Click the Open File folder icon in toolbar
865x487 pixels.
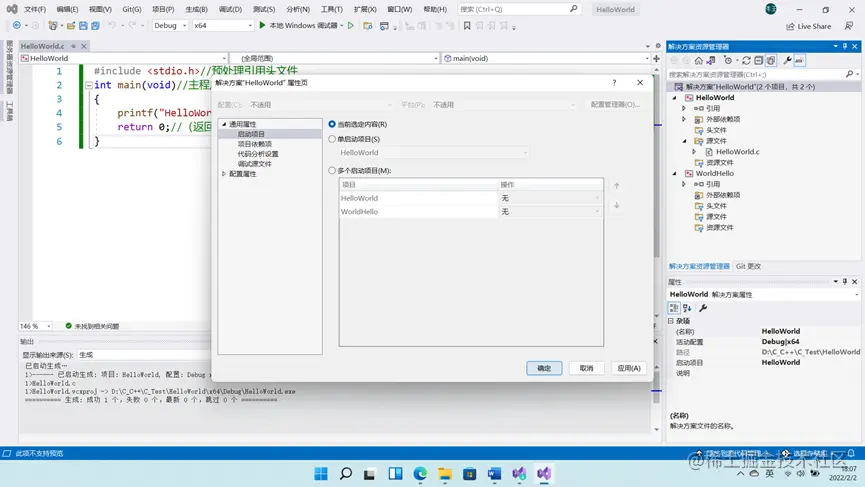71,25
